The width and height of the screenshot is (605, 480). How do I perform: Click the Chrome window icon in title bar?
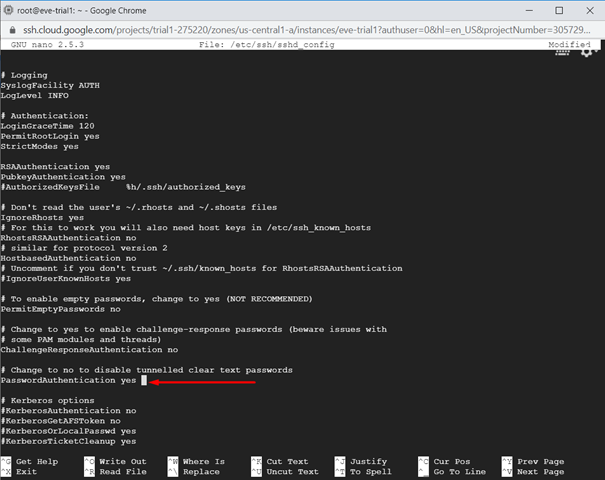click(x=8, y=10)
